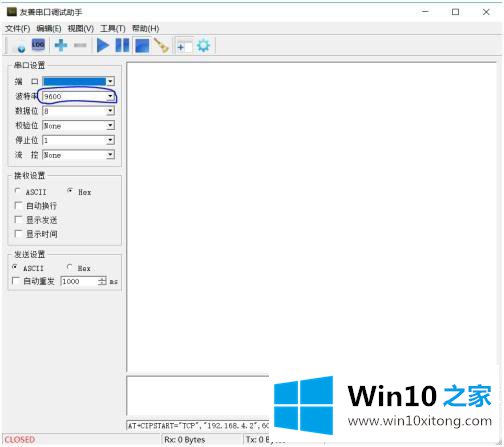504x447 pixels.
Task: Clear the window with the broom icon
Action: pos(161,46)
